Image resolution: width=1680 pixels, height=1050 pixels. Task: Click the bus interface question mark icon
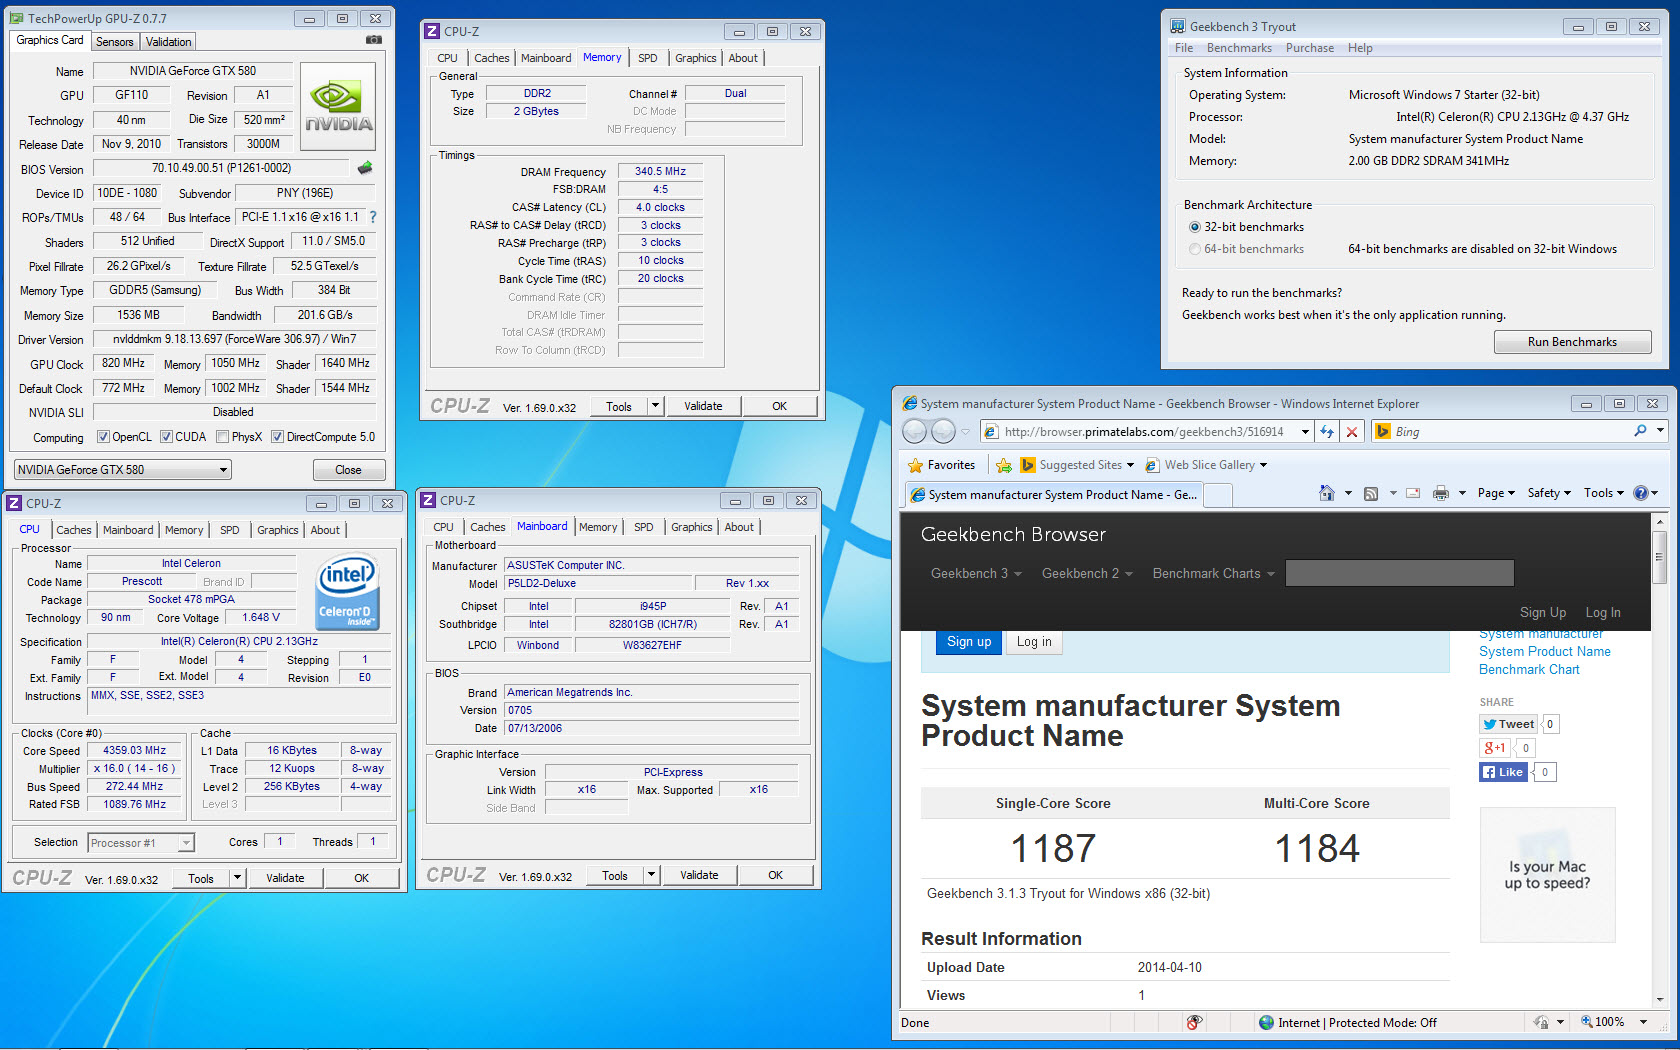point(373,217)
